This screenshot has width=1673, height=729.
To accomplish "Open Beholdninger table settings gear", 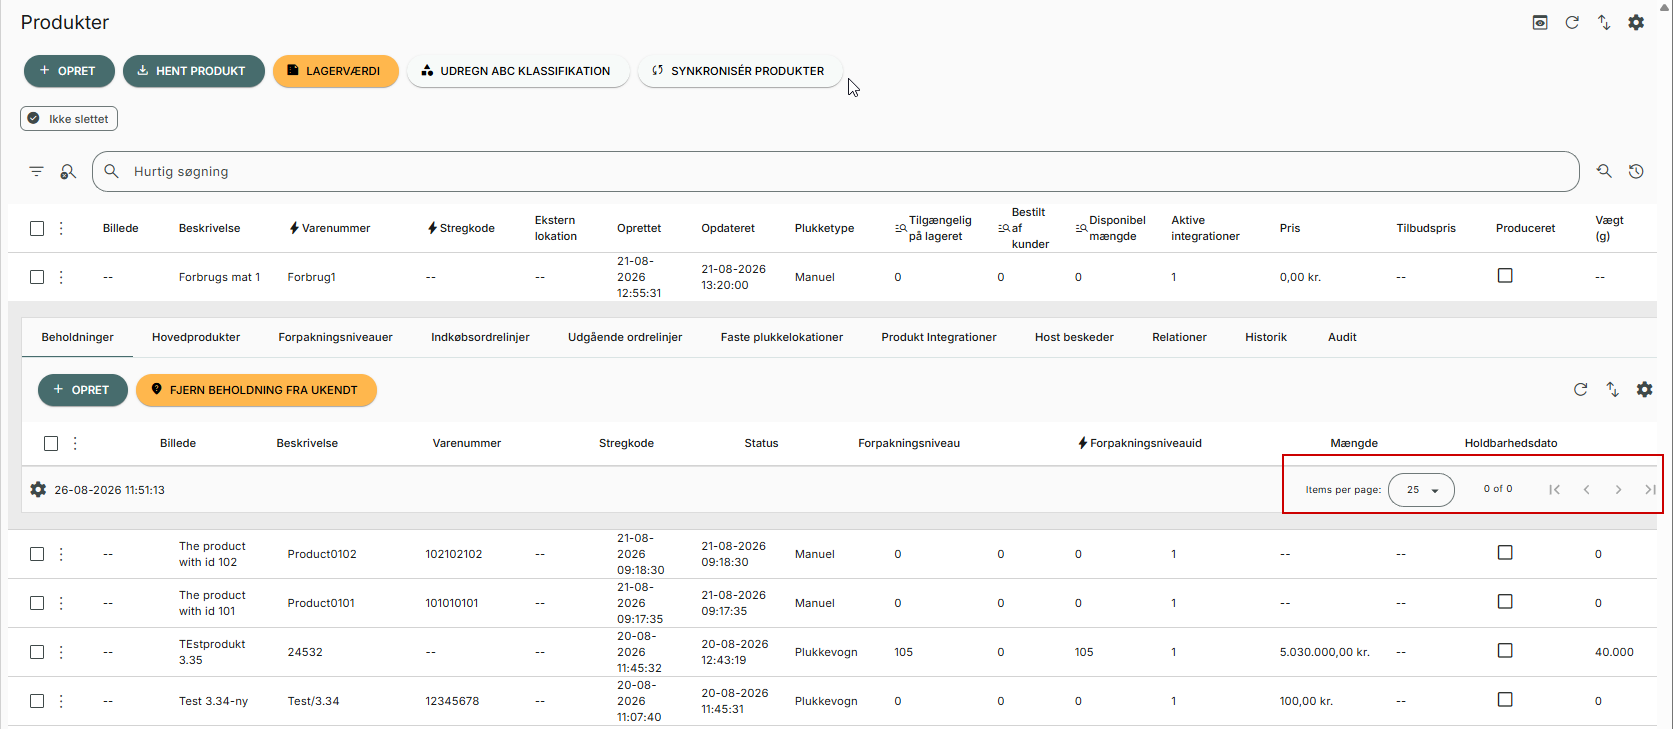I will 1645,389.
